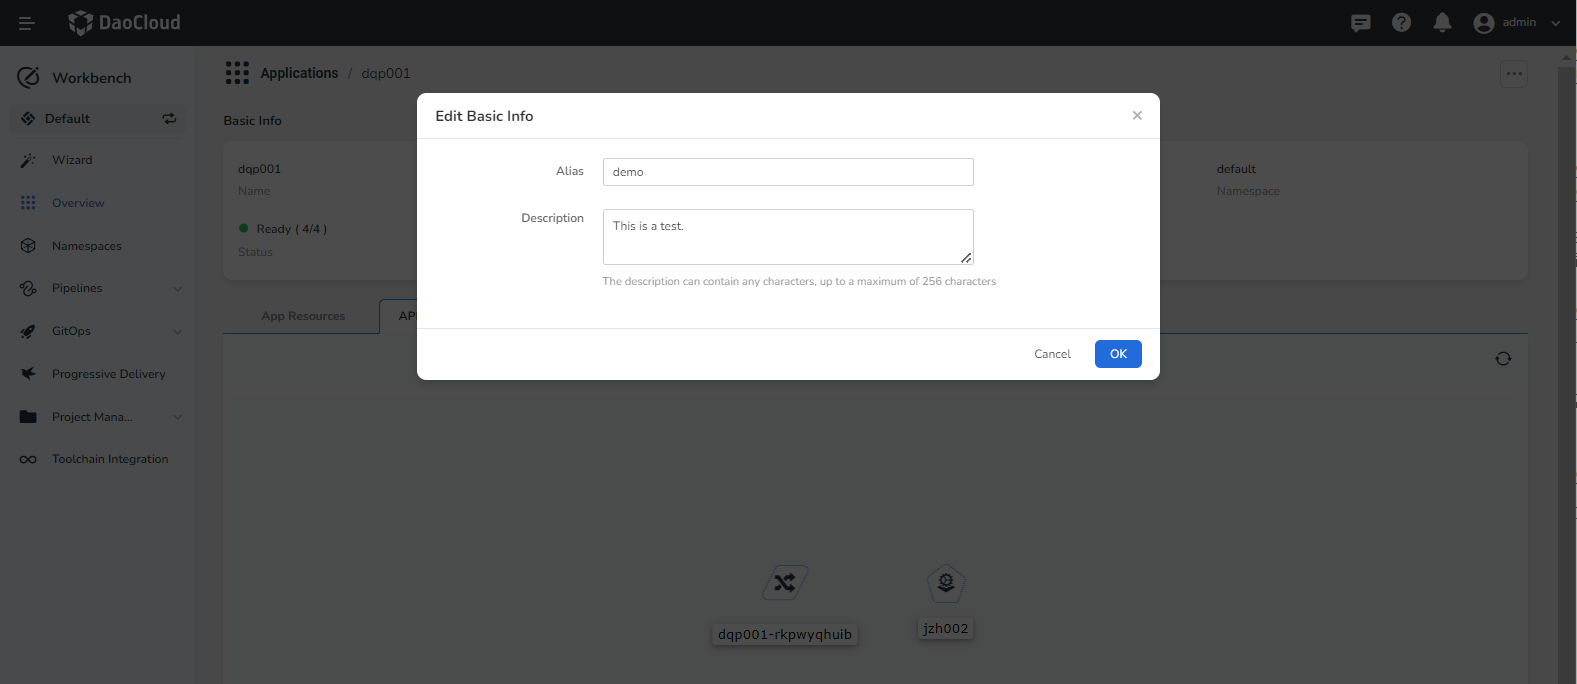Click the refresh icon in topology panel
This screenshot has width=1577, height=684.
(x=1502, y=359)
